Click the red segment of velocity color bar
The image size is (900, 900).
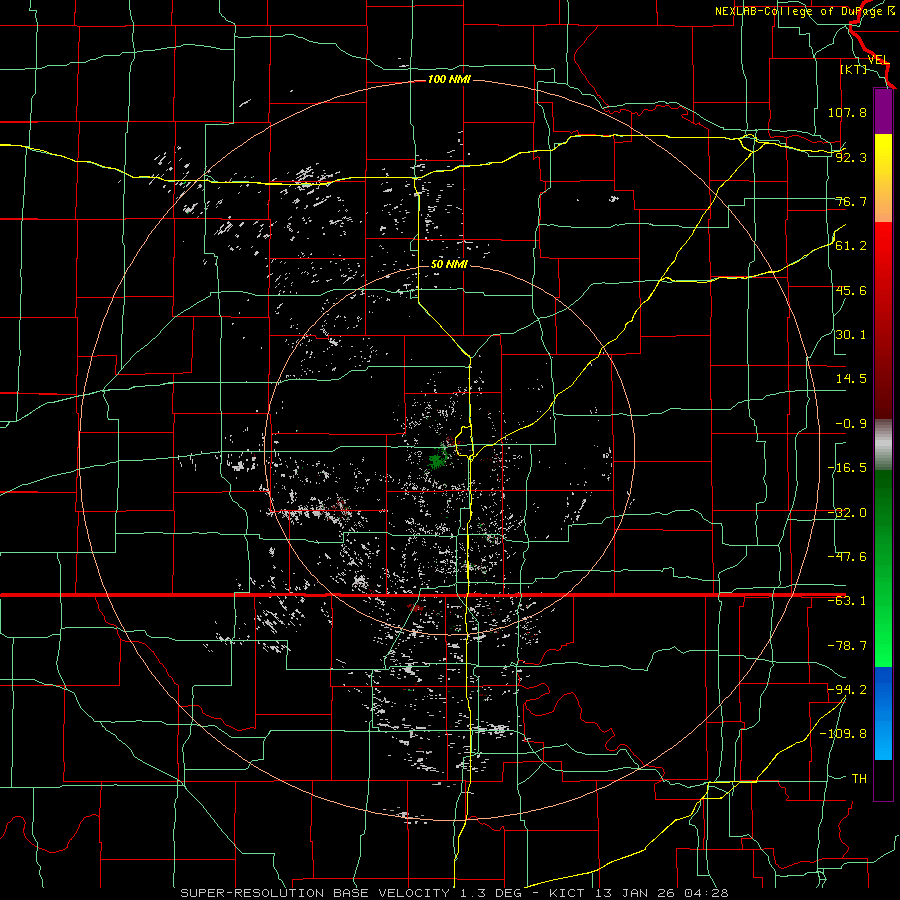pyautogui.click(x=883, y=320)
